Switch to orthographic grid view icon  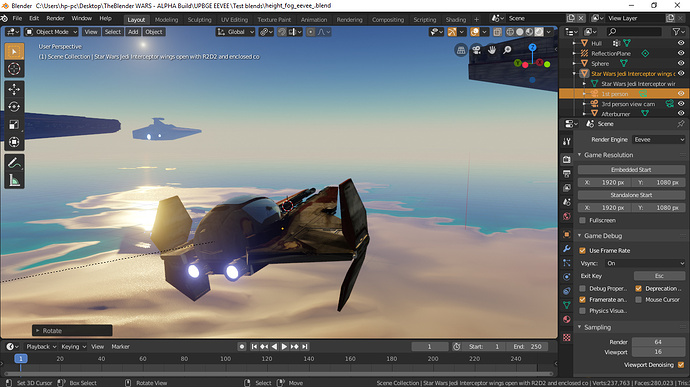[461, 50]
